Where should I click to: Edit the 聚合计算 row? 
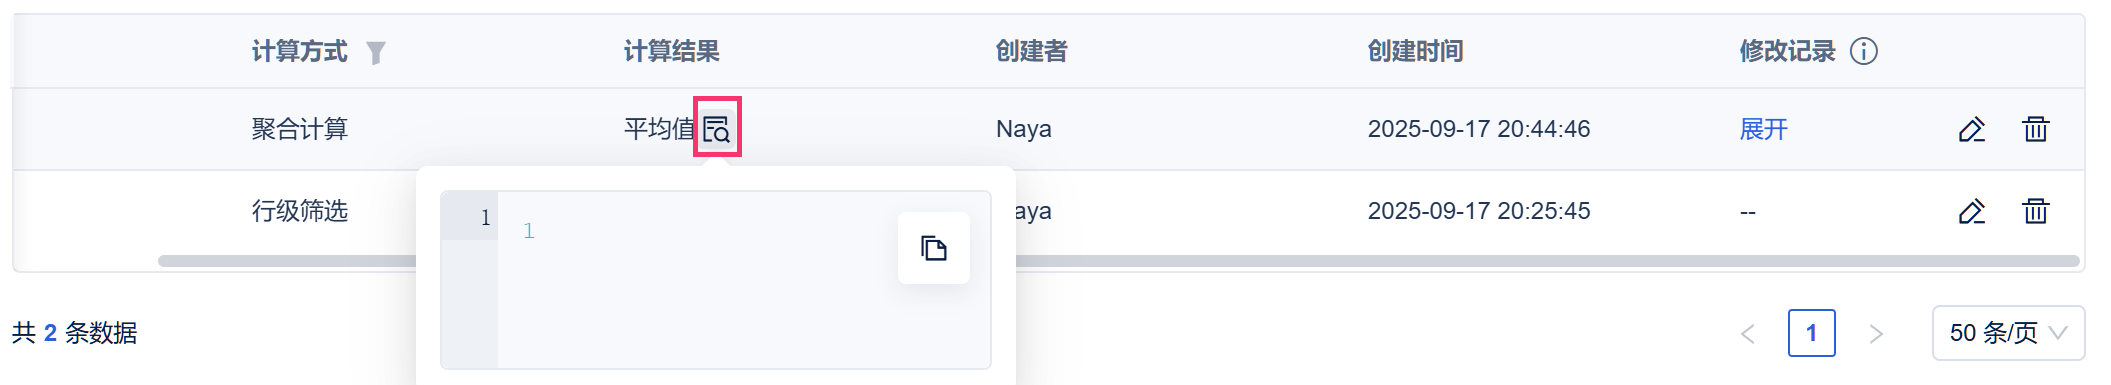1972,129
